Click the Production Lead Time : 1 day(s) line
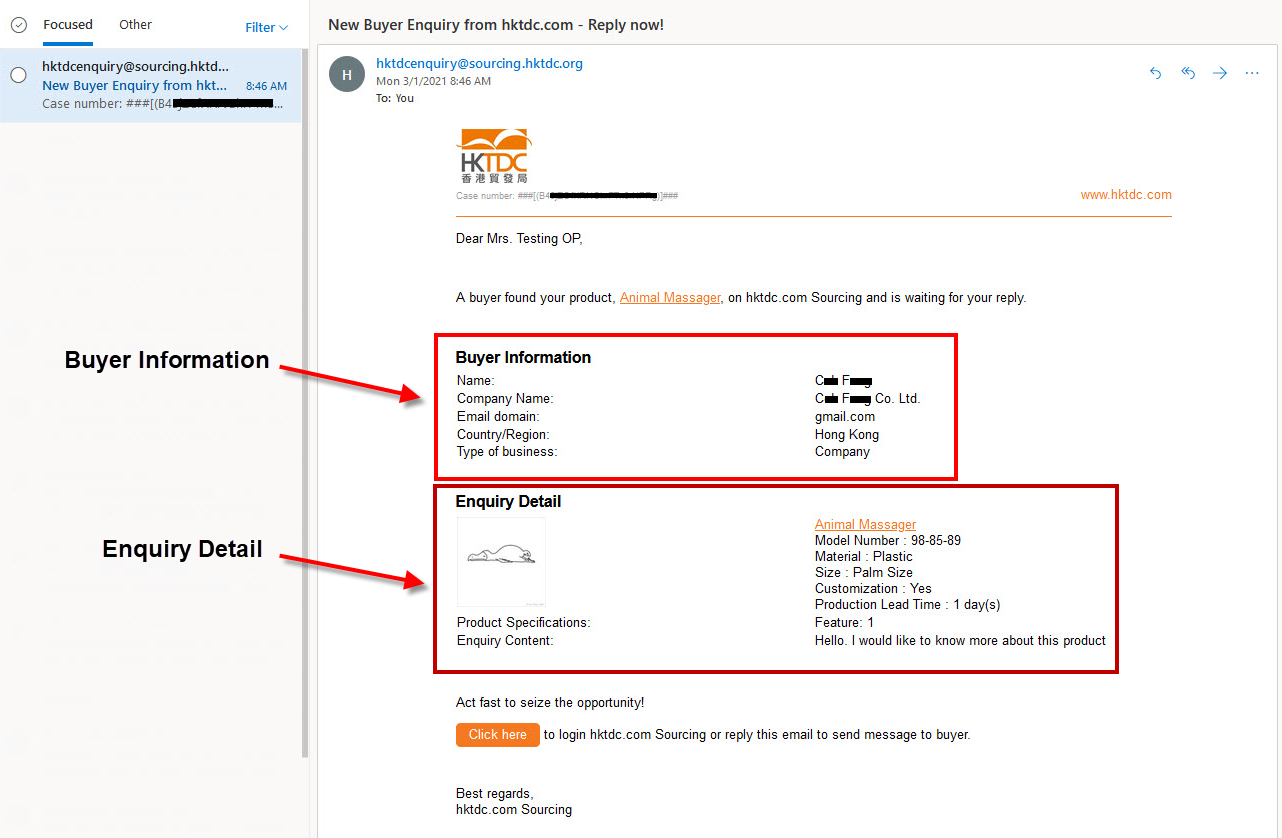The width and height of the screenshot is (1282, 838). pos(908,605)
